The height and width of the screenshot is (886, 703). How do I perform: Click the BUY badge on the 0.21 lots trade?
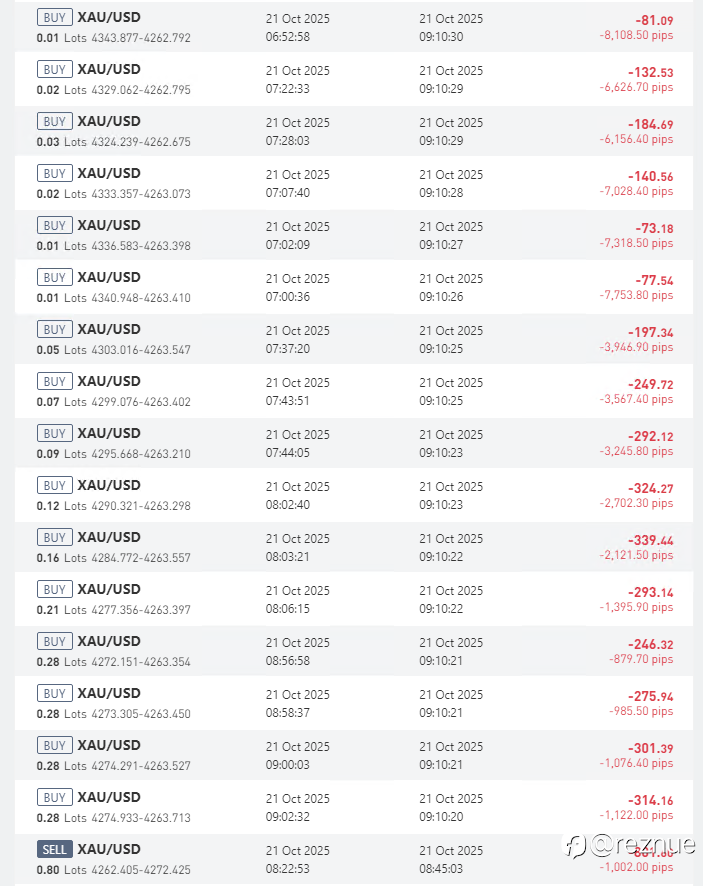(54, 590)
